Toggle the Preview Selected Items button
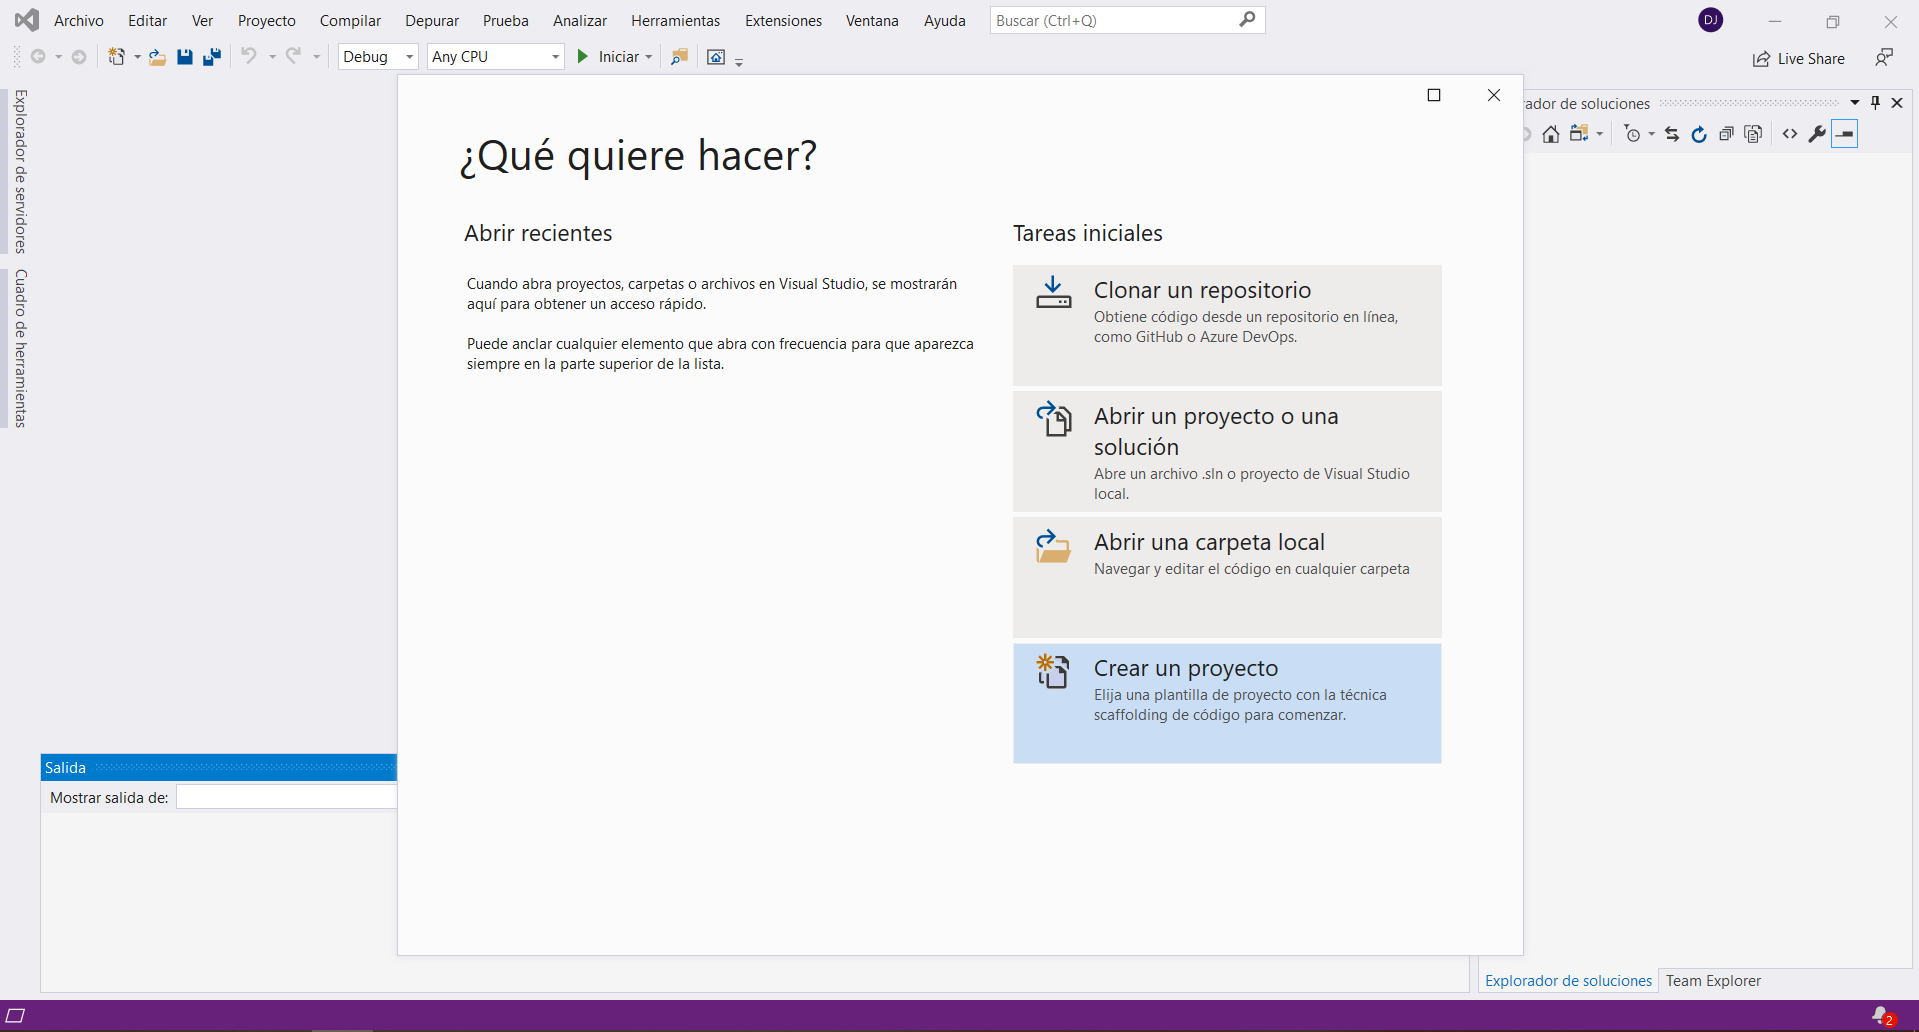Screen dimensions: 1919x1032 click(1845, 134)
